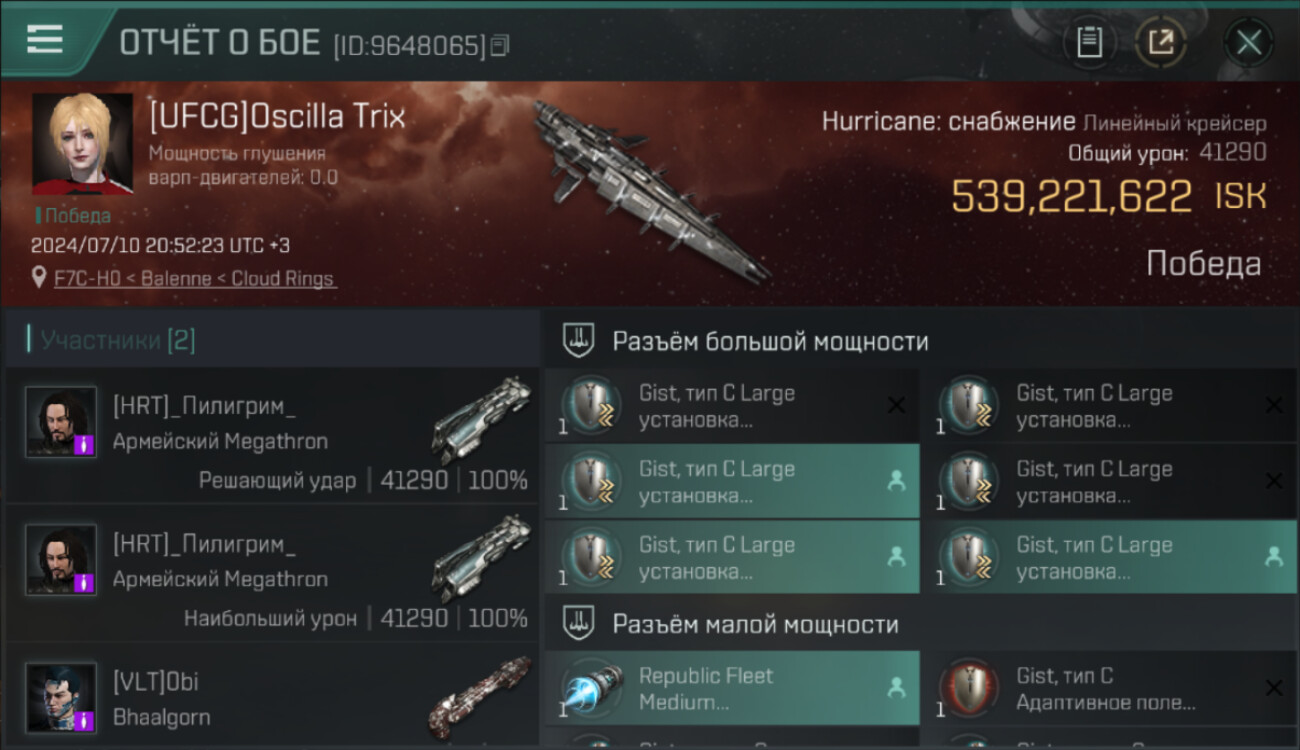The width and height of the screenshot is (1300, 750).
Task: Select the Разъём большой мощности section header
Action: (771, 341)
